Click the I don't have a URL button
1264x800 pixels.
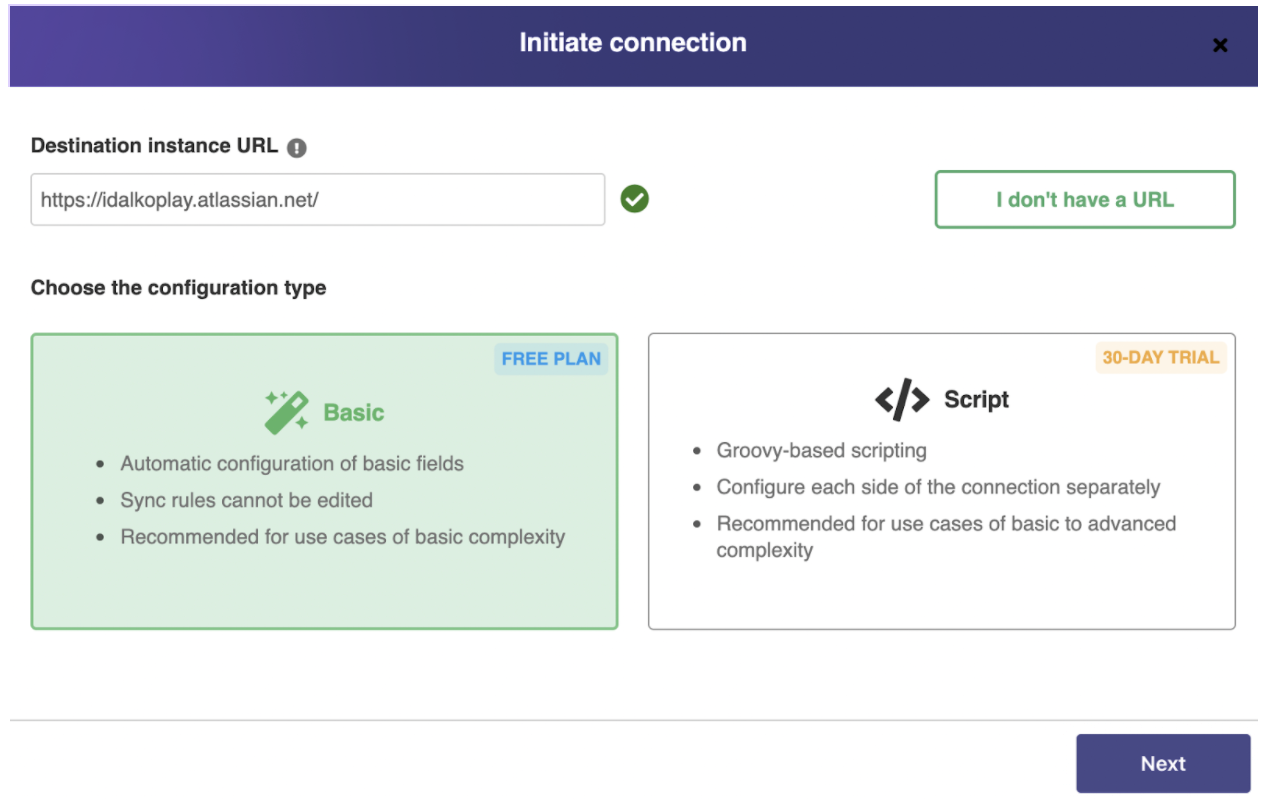1084,199
